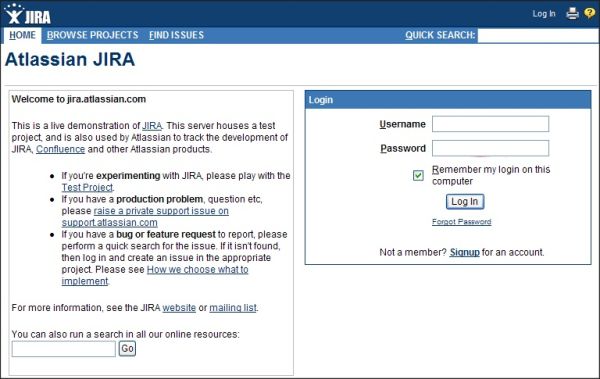Open help via the question mark icon
The width and height of the screenshot is (600, 379).
pyautogui.click(x=590, y=13)
